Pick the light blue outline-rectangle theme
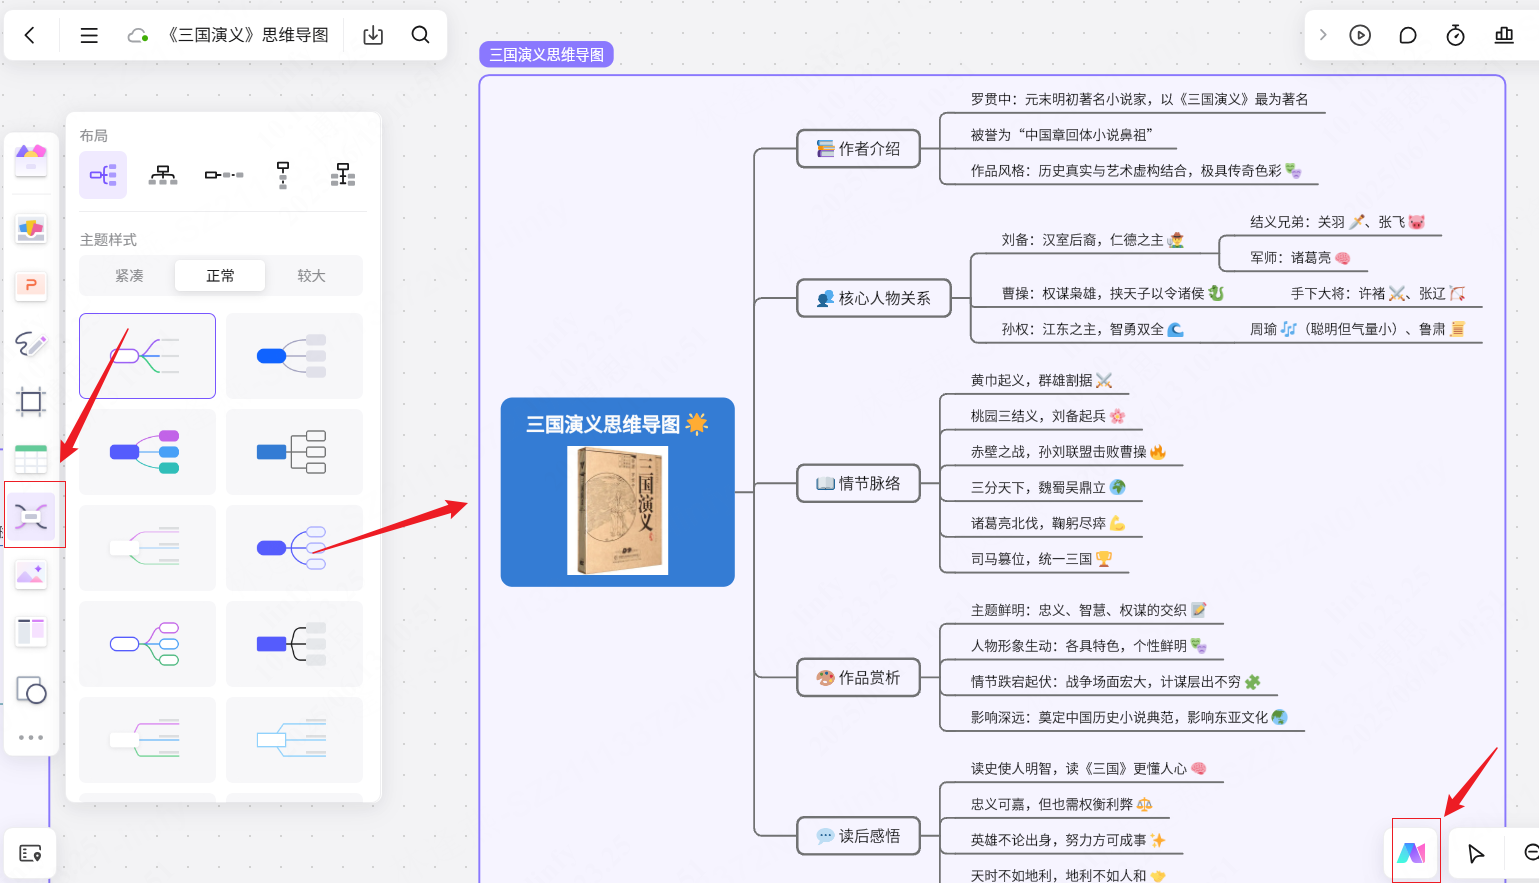Screen dimensions: 1539x883 (x=294, y=740)
